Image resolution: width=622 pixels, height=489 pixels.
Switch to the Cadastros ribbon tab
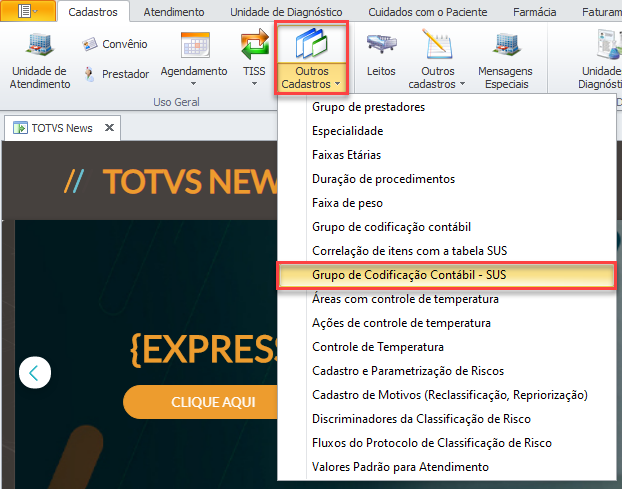pos(93,12)
